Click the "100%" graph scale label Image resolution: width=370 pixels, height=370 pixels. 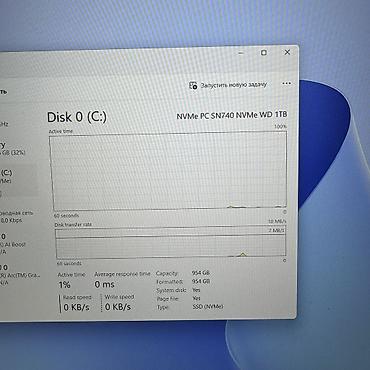pos(280,127)
